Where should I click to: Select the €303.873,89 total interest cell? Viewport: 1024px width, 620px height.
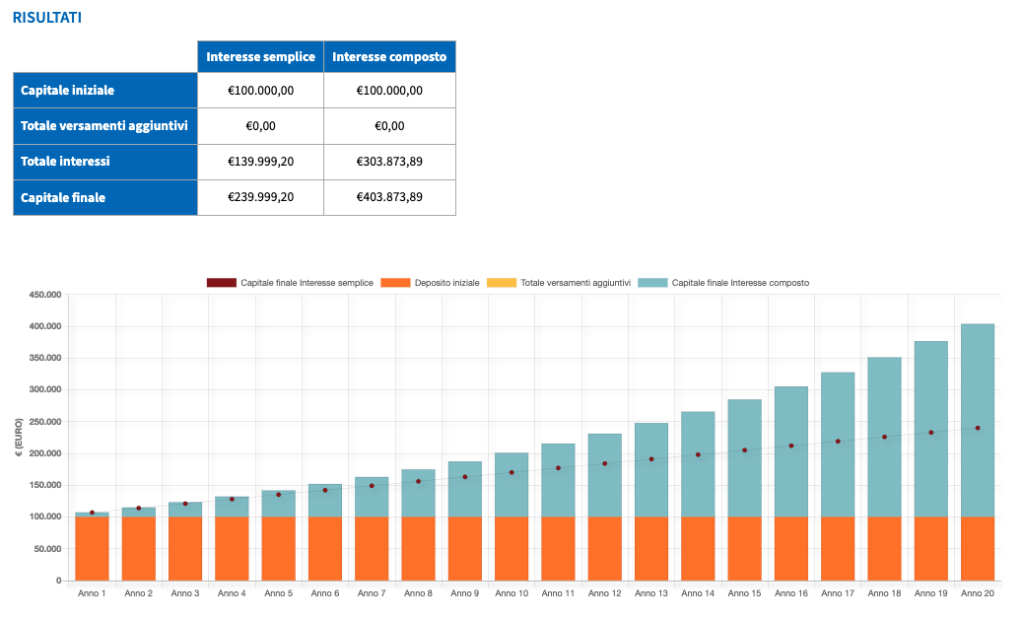pos(389,161)
